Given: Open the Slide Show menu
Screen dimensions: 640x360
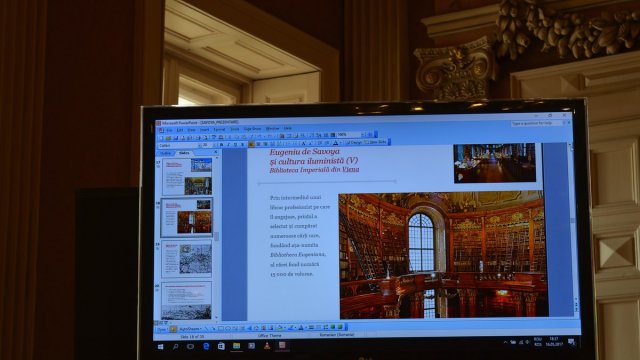Looking at the screenshot, I should point(252,129).
